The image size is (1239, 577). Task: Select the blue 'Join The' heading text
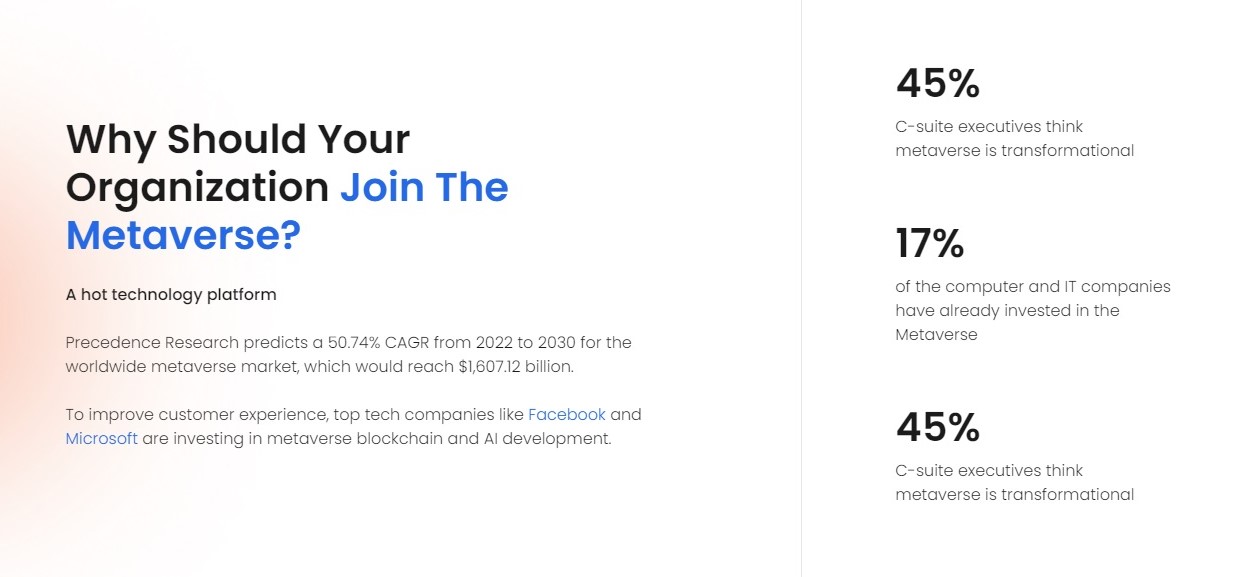pos(424,187)
